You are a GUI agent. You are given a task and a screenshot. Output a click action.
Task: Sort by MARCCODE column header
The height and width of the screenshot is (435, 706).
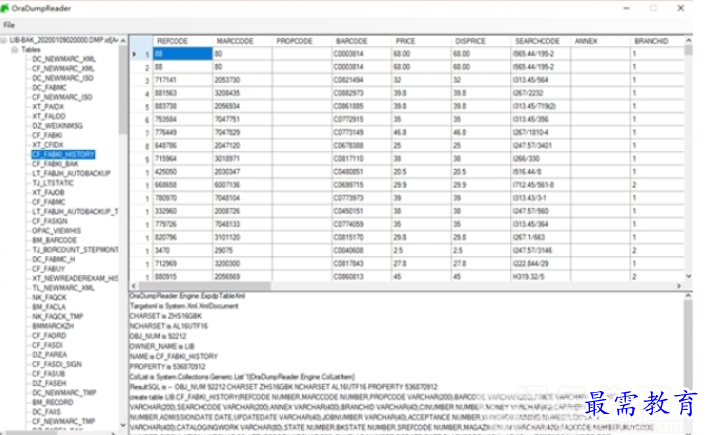[x=242, y=41]
